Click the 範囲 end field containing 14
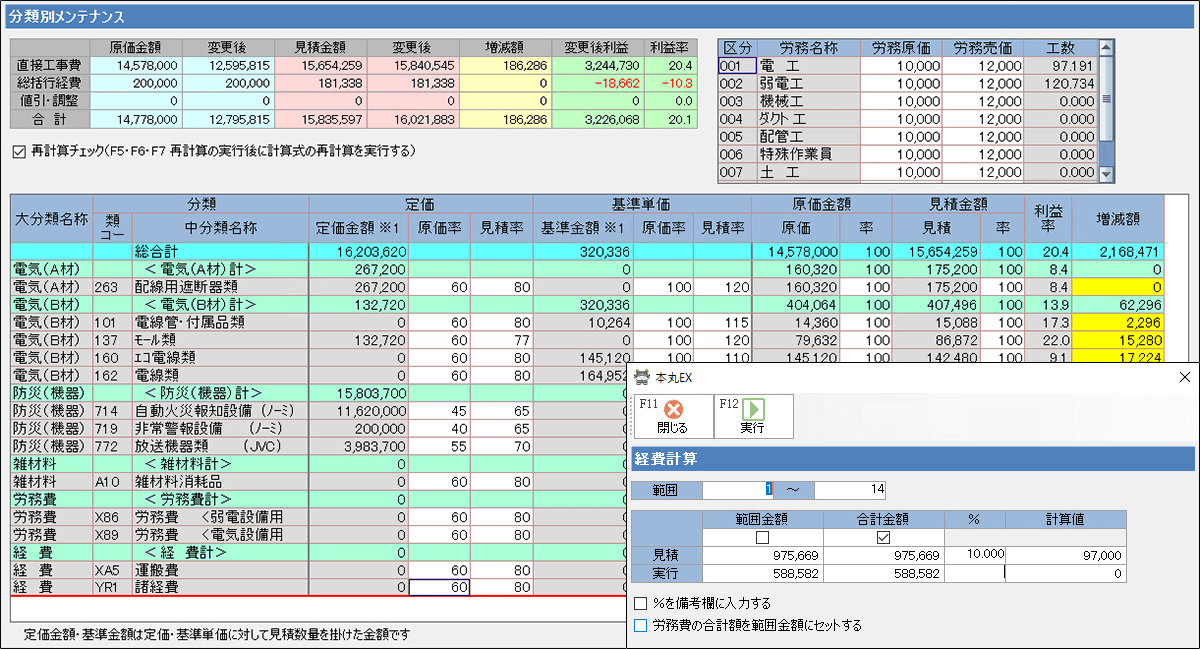 click(x=850, y=490)
